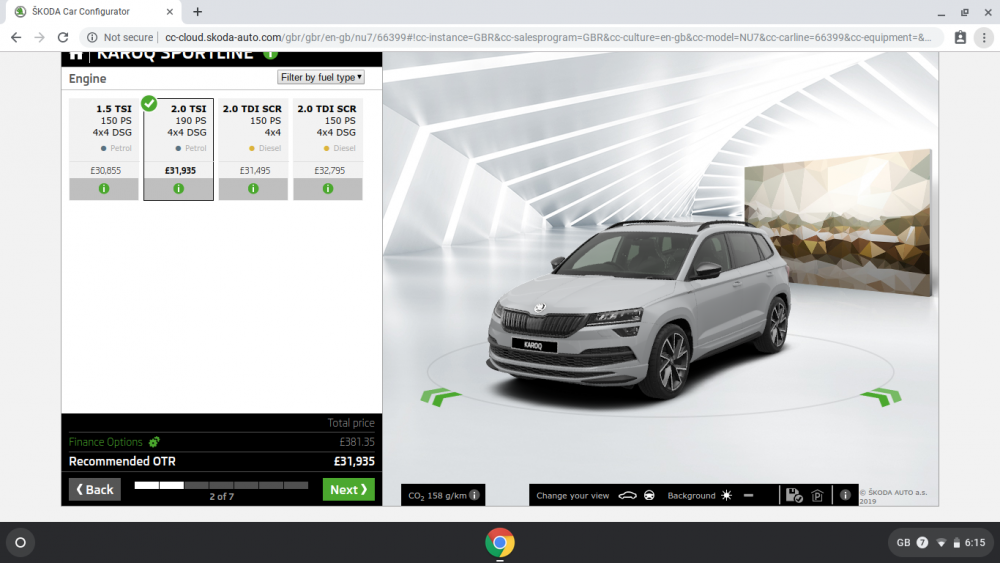Select the ŠKODA Car Configurator browser tab

pyautogui.click(x=92, y=11)
